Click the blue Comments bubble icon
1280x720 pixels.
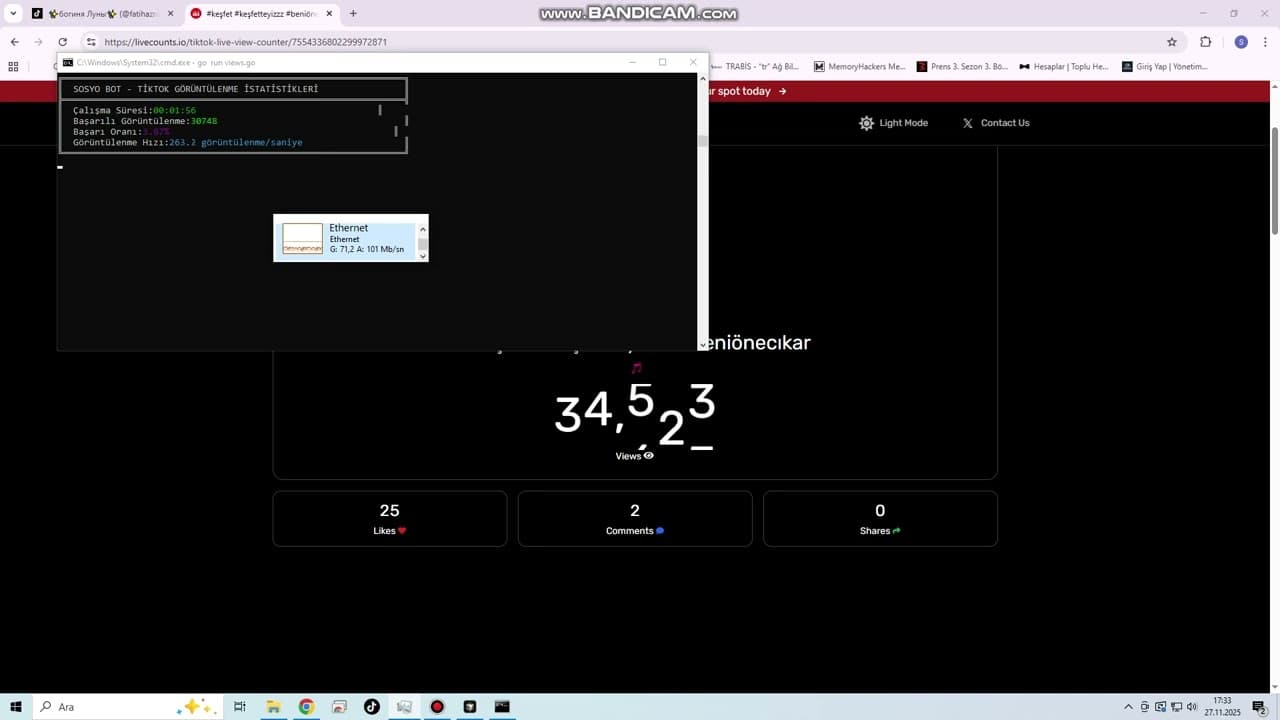coord(660,531)
